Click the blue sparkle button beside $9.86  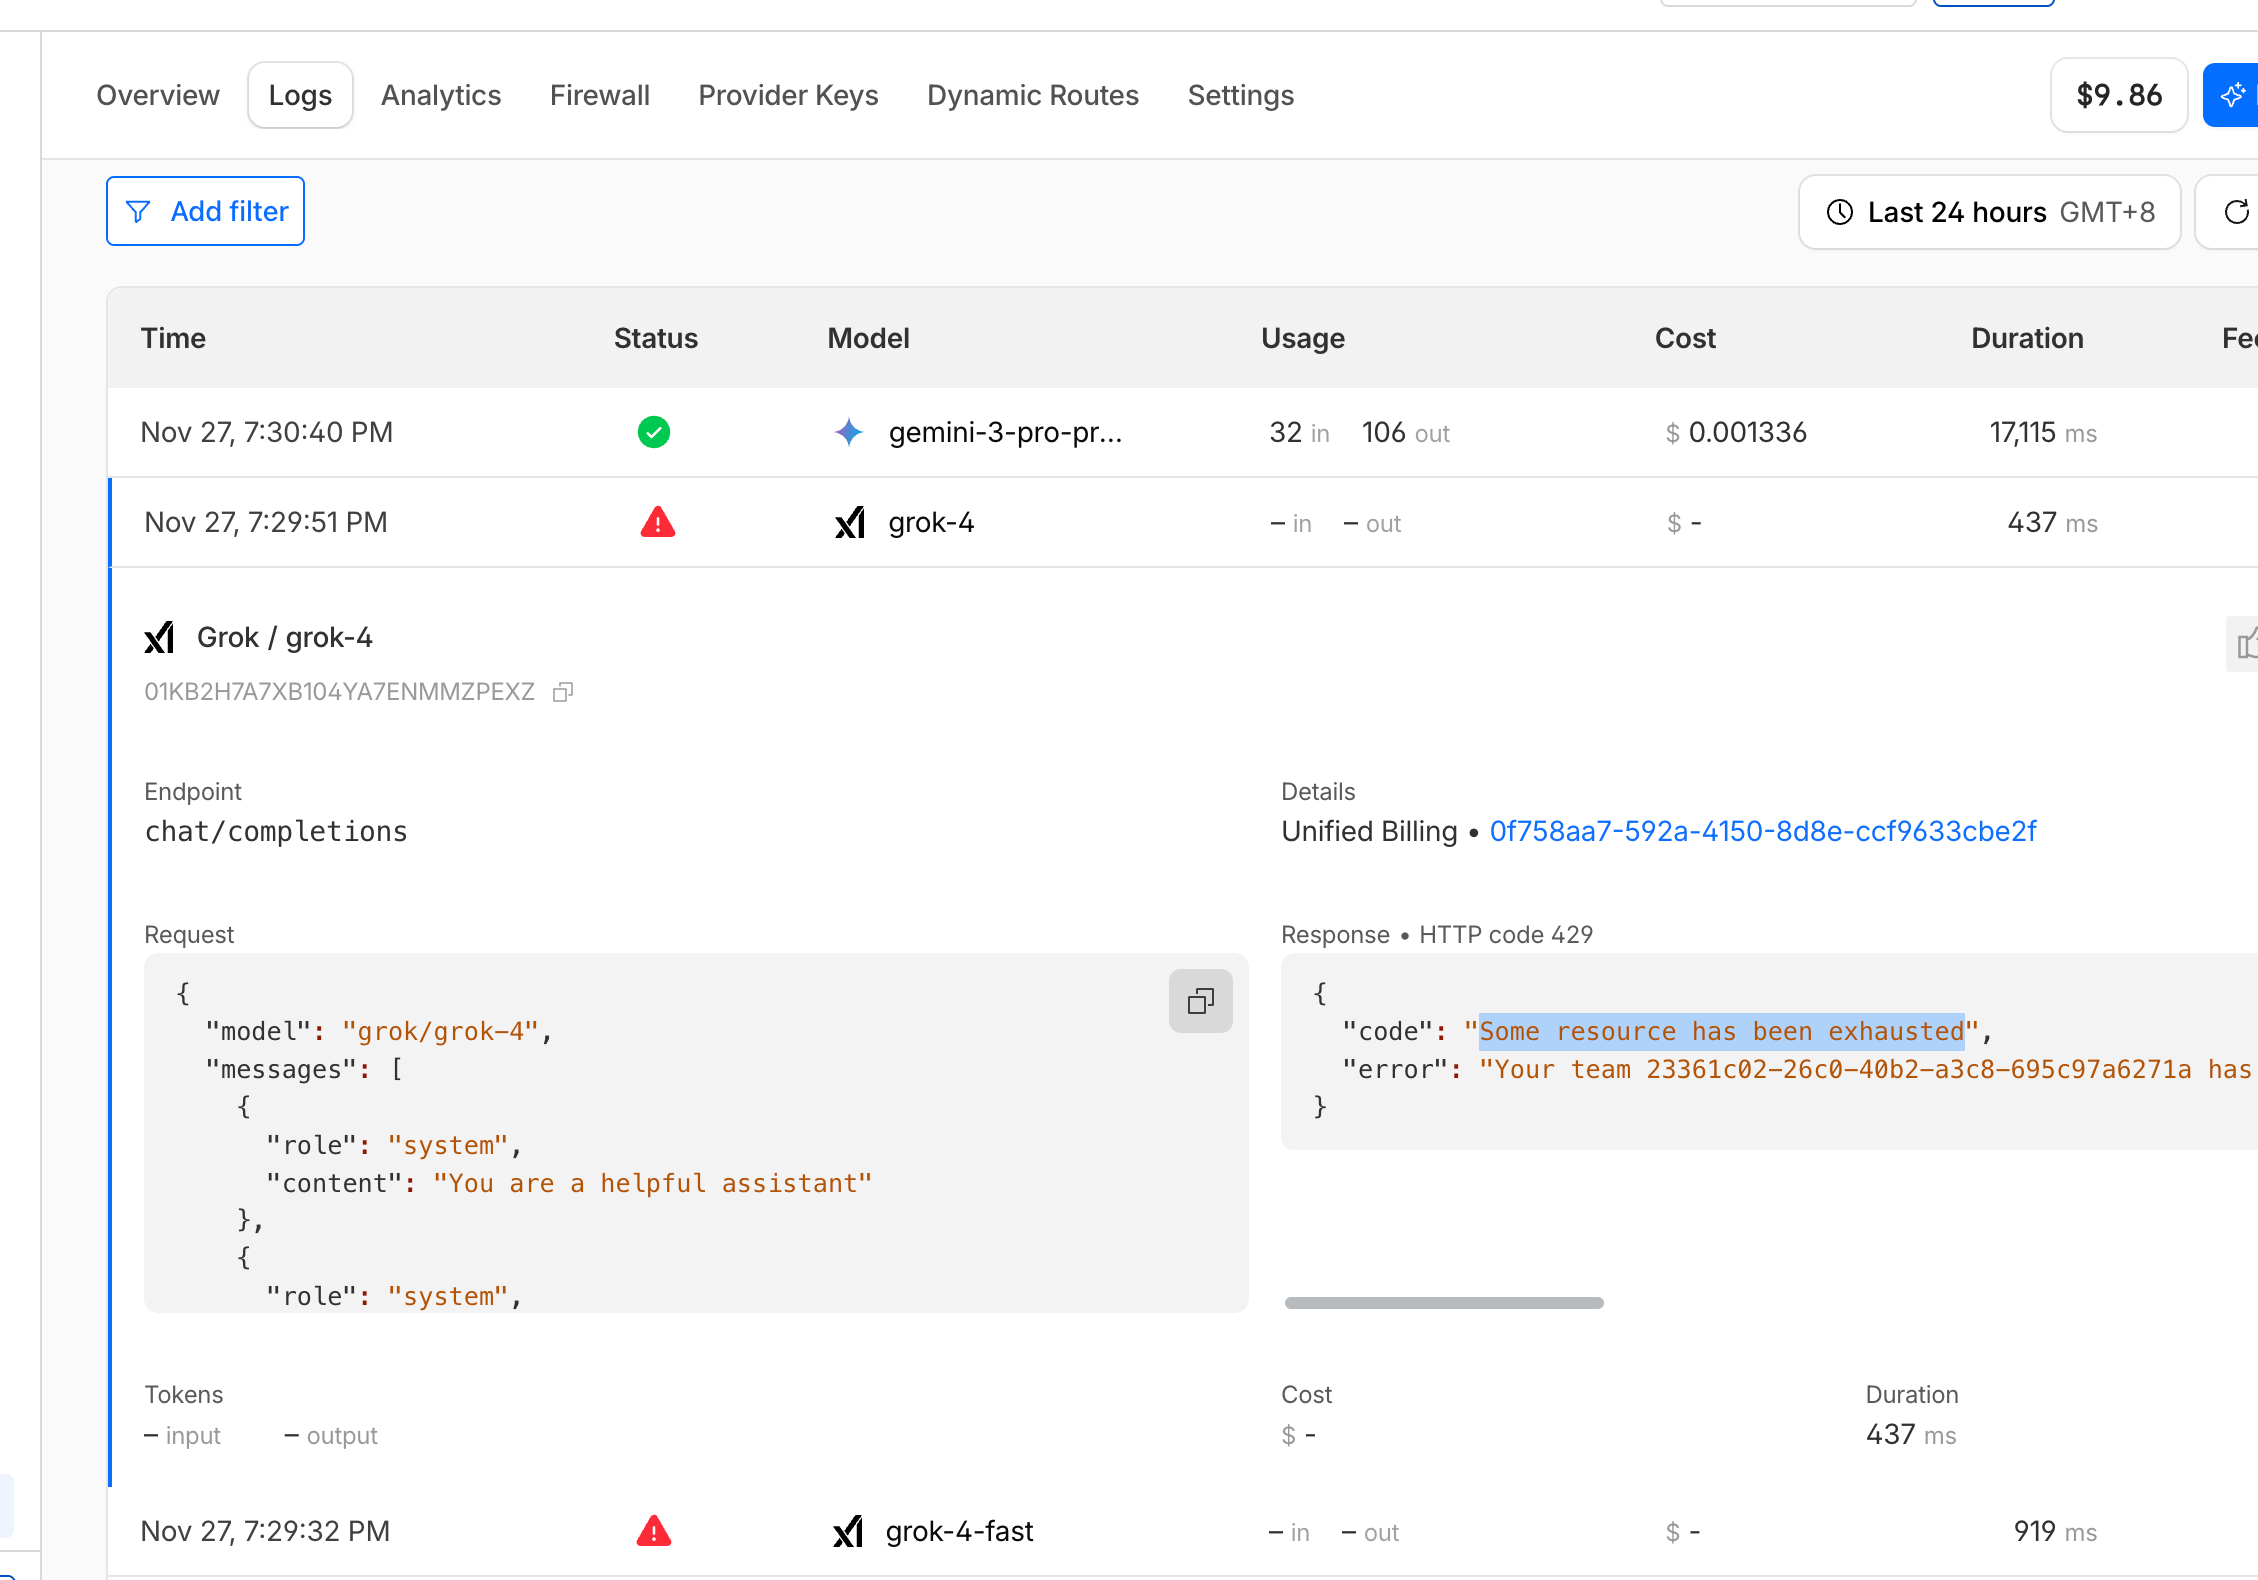click(2232, 95)
